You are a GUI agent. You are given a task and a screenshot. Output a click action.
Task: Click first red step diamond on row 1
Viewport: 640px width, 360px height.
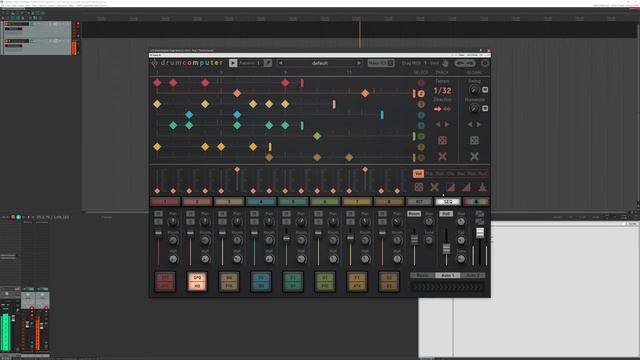point(157,83)
